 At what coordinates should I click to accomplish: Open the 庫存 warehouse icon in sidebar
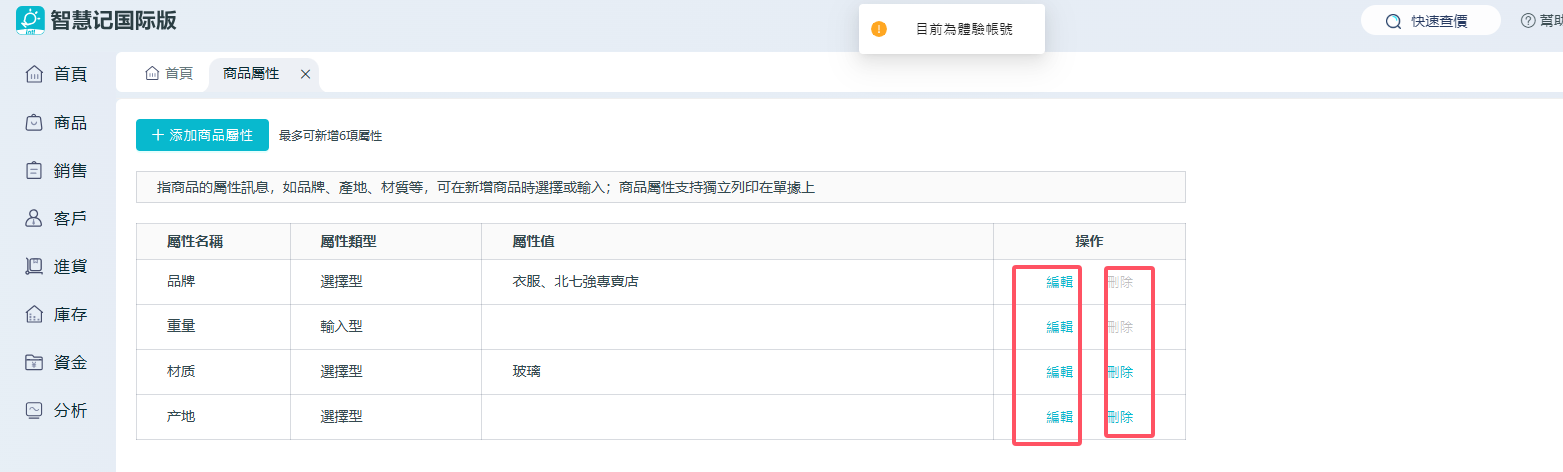coord(34,315)
